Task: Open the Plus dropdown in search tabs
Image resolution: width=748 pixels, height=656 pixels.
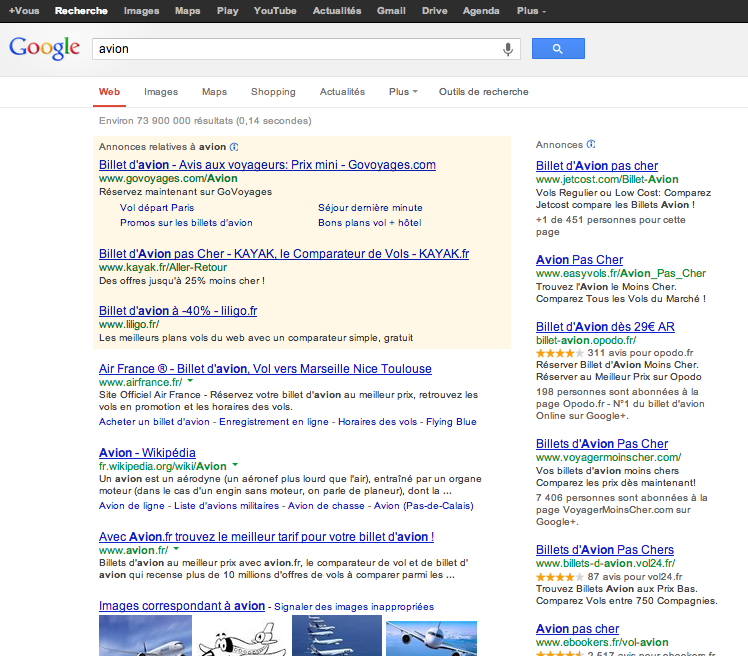Action: click(403, 92)
